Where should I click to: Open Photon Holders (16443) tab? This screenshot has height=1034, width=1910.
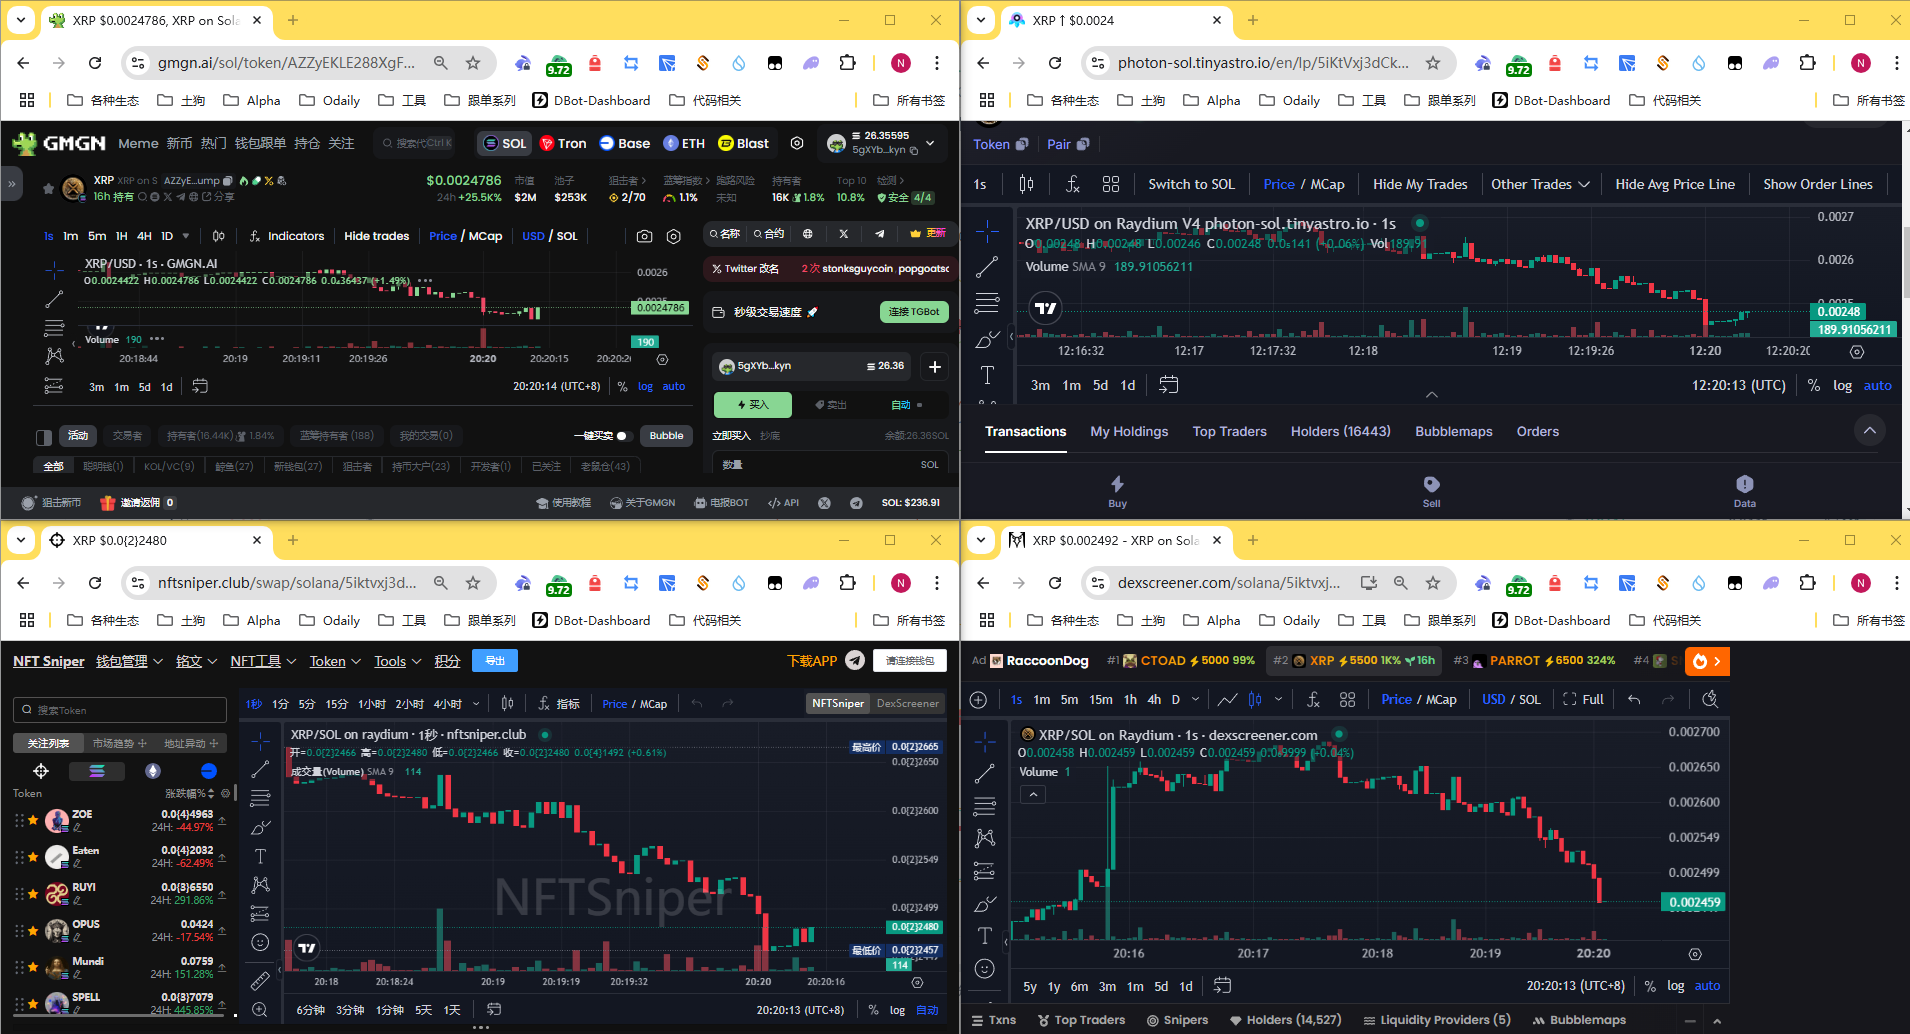click(x=1340, y=432)
